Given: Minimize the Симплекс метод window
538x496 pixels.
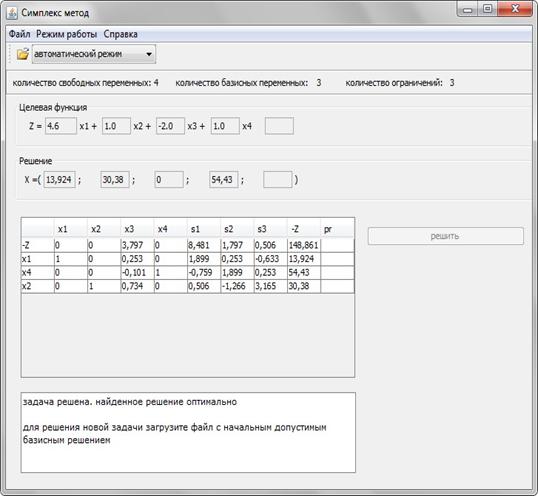Looking at the screenshot, I should [x=468, y=9].
